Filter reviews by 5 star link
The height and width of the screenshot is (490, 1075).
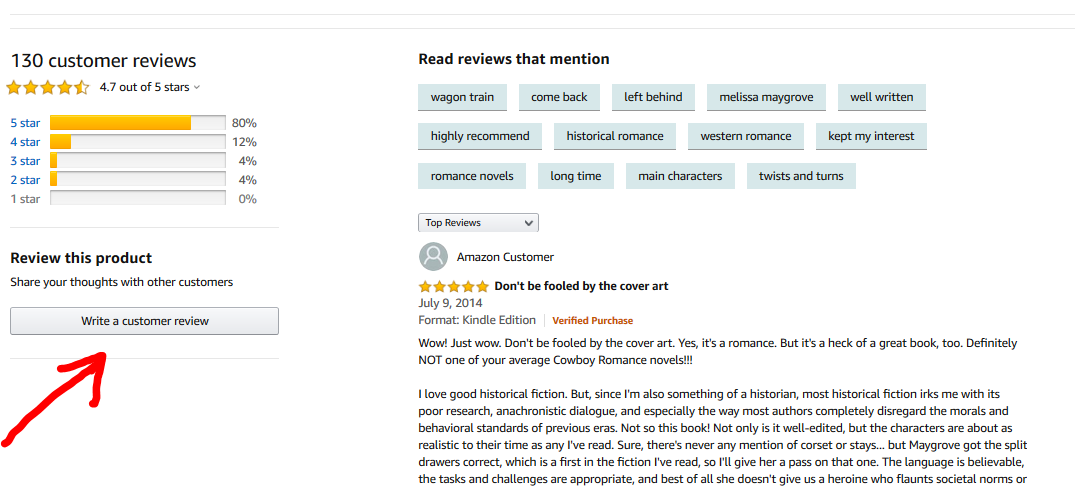coord(25,123)
